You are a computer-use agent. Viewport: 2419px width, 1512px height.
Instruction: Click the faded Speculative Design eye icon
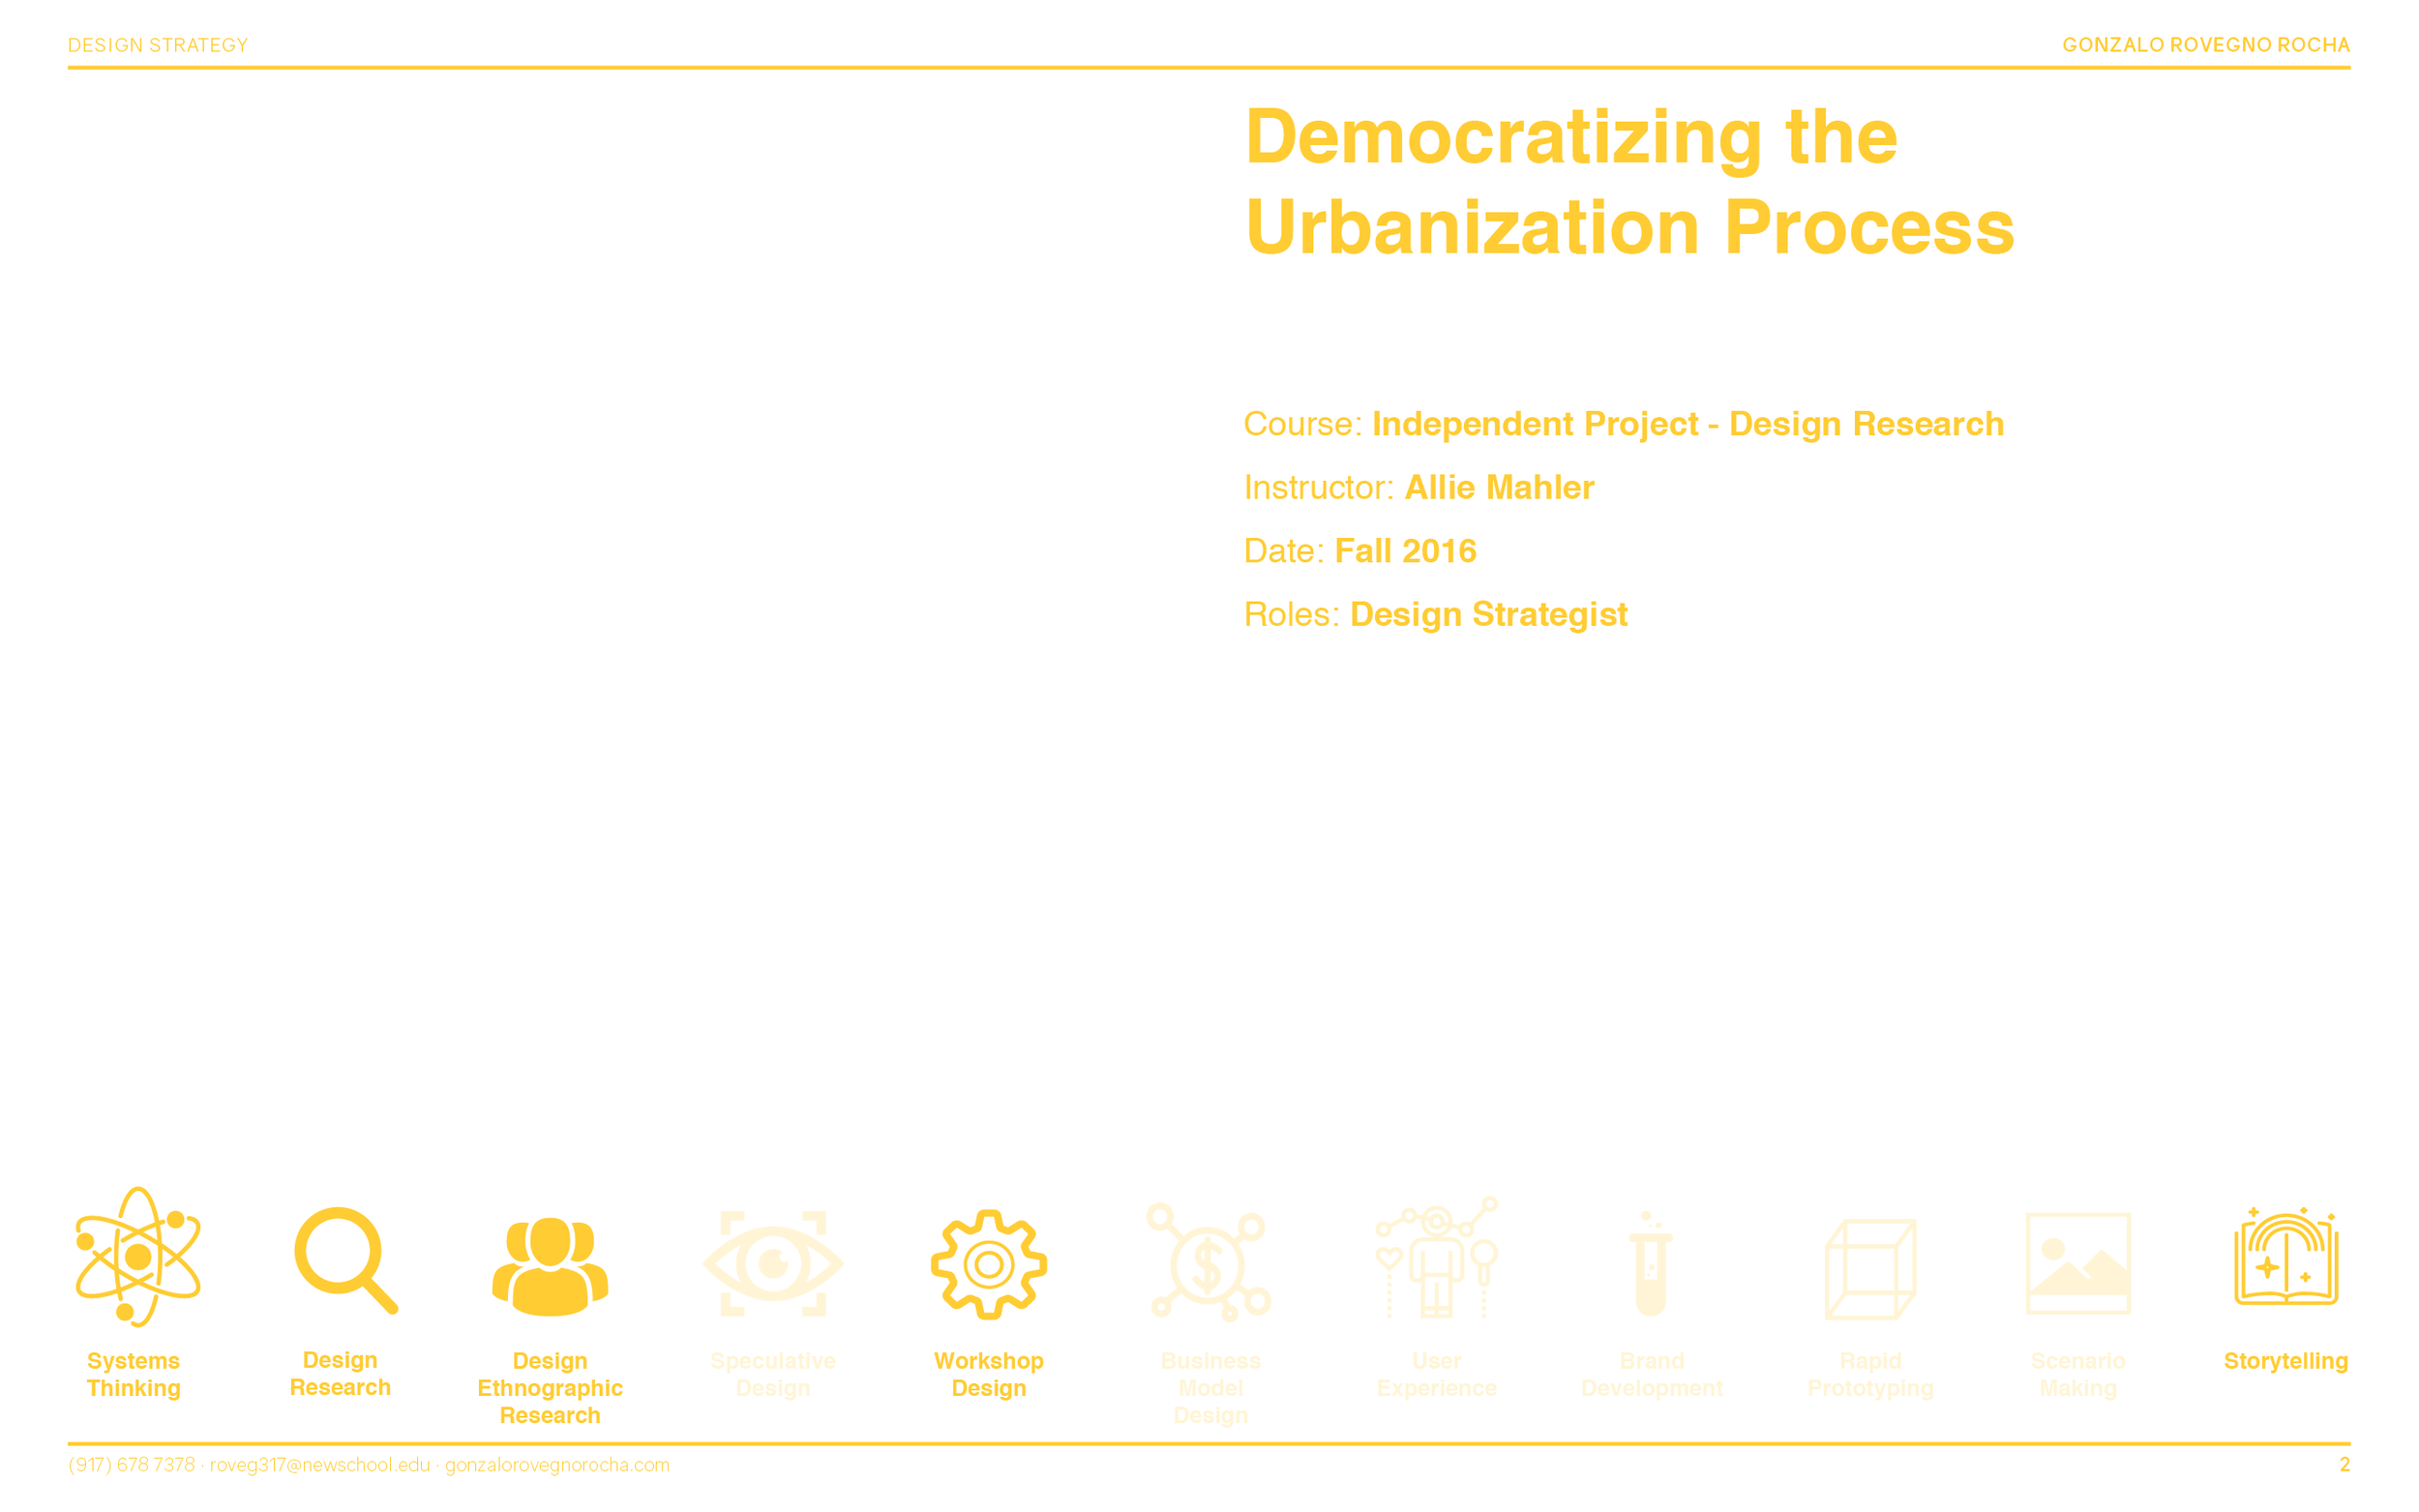(773, 1263)
